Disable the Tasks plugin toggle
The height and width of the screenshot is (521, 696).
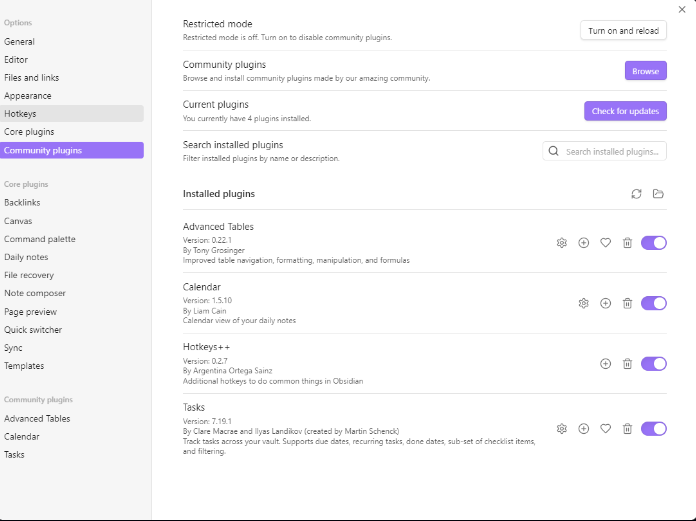point(653,429)
